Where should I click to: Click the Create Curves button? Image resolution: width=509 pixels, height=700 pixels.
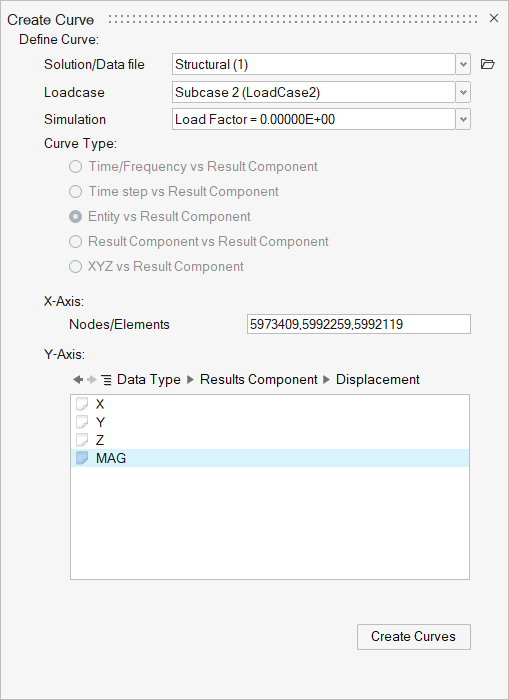413,637
